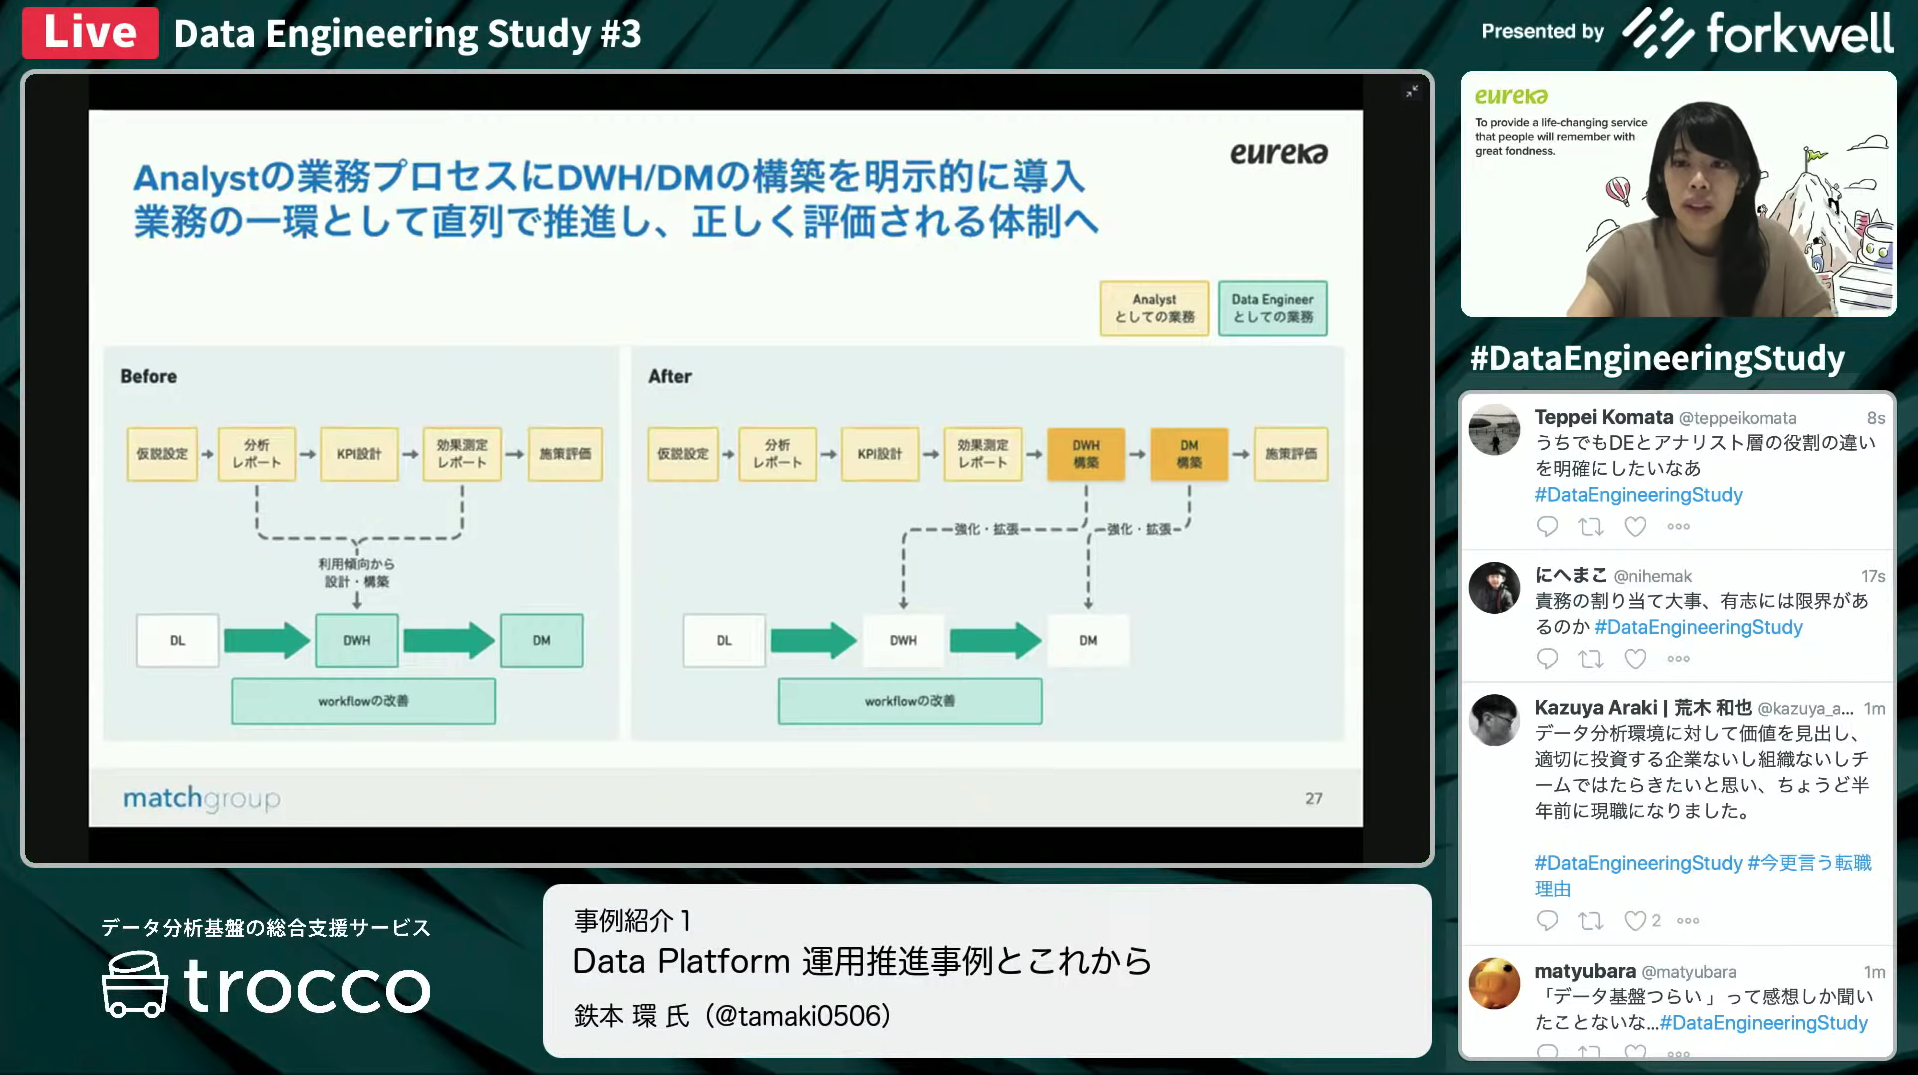The width and height of the screenshot is (1918, 1075).
Task: Click the orange 'DM 構築' box in After
Action: pyautogui.click(x=1189, y=454)
